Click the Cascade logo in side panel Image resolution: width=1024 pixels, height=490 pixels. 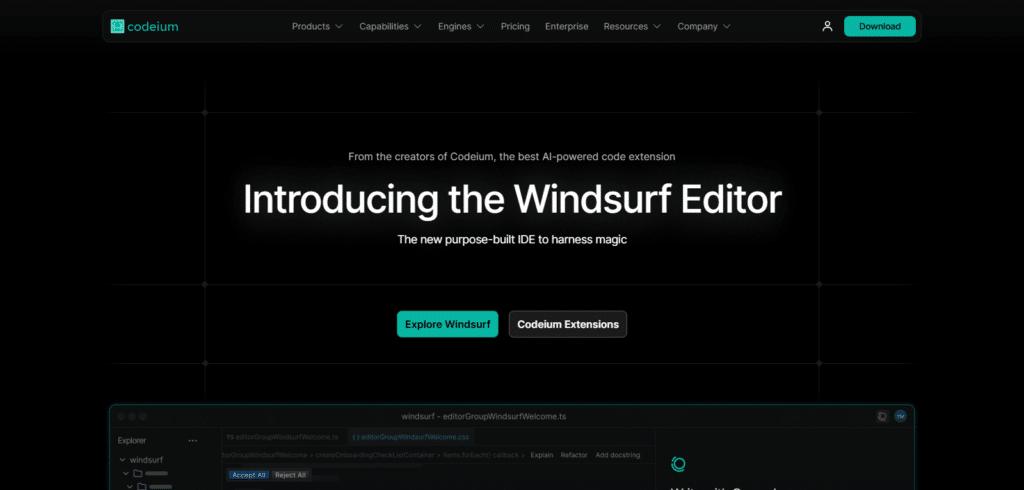click(679, 465)
